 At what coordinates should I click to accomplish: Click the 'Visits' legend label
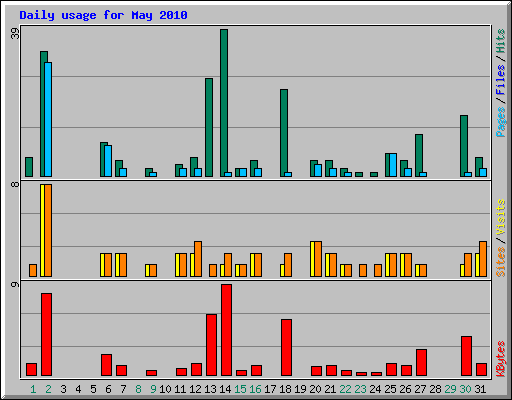[501, 218]
